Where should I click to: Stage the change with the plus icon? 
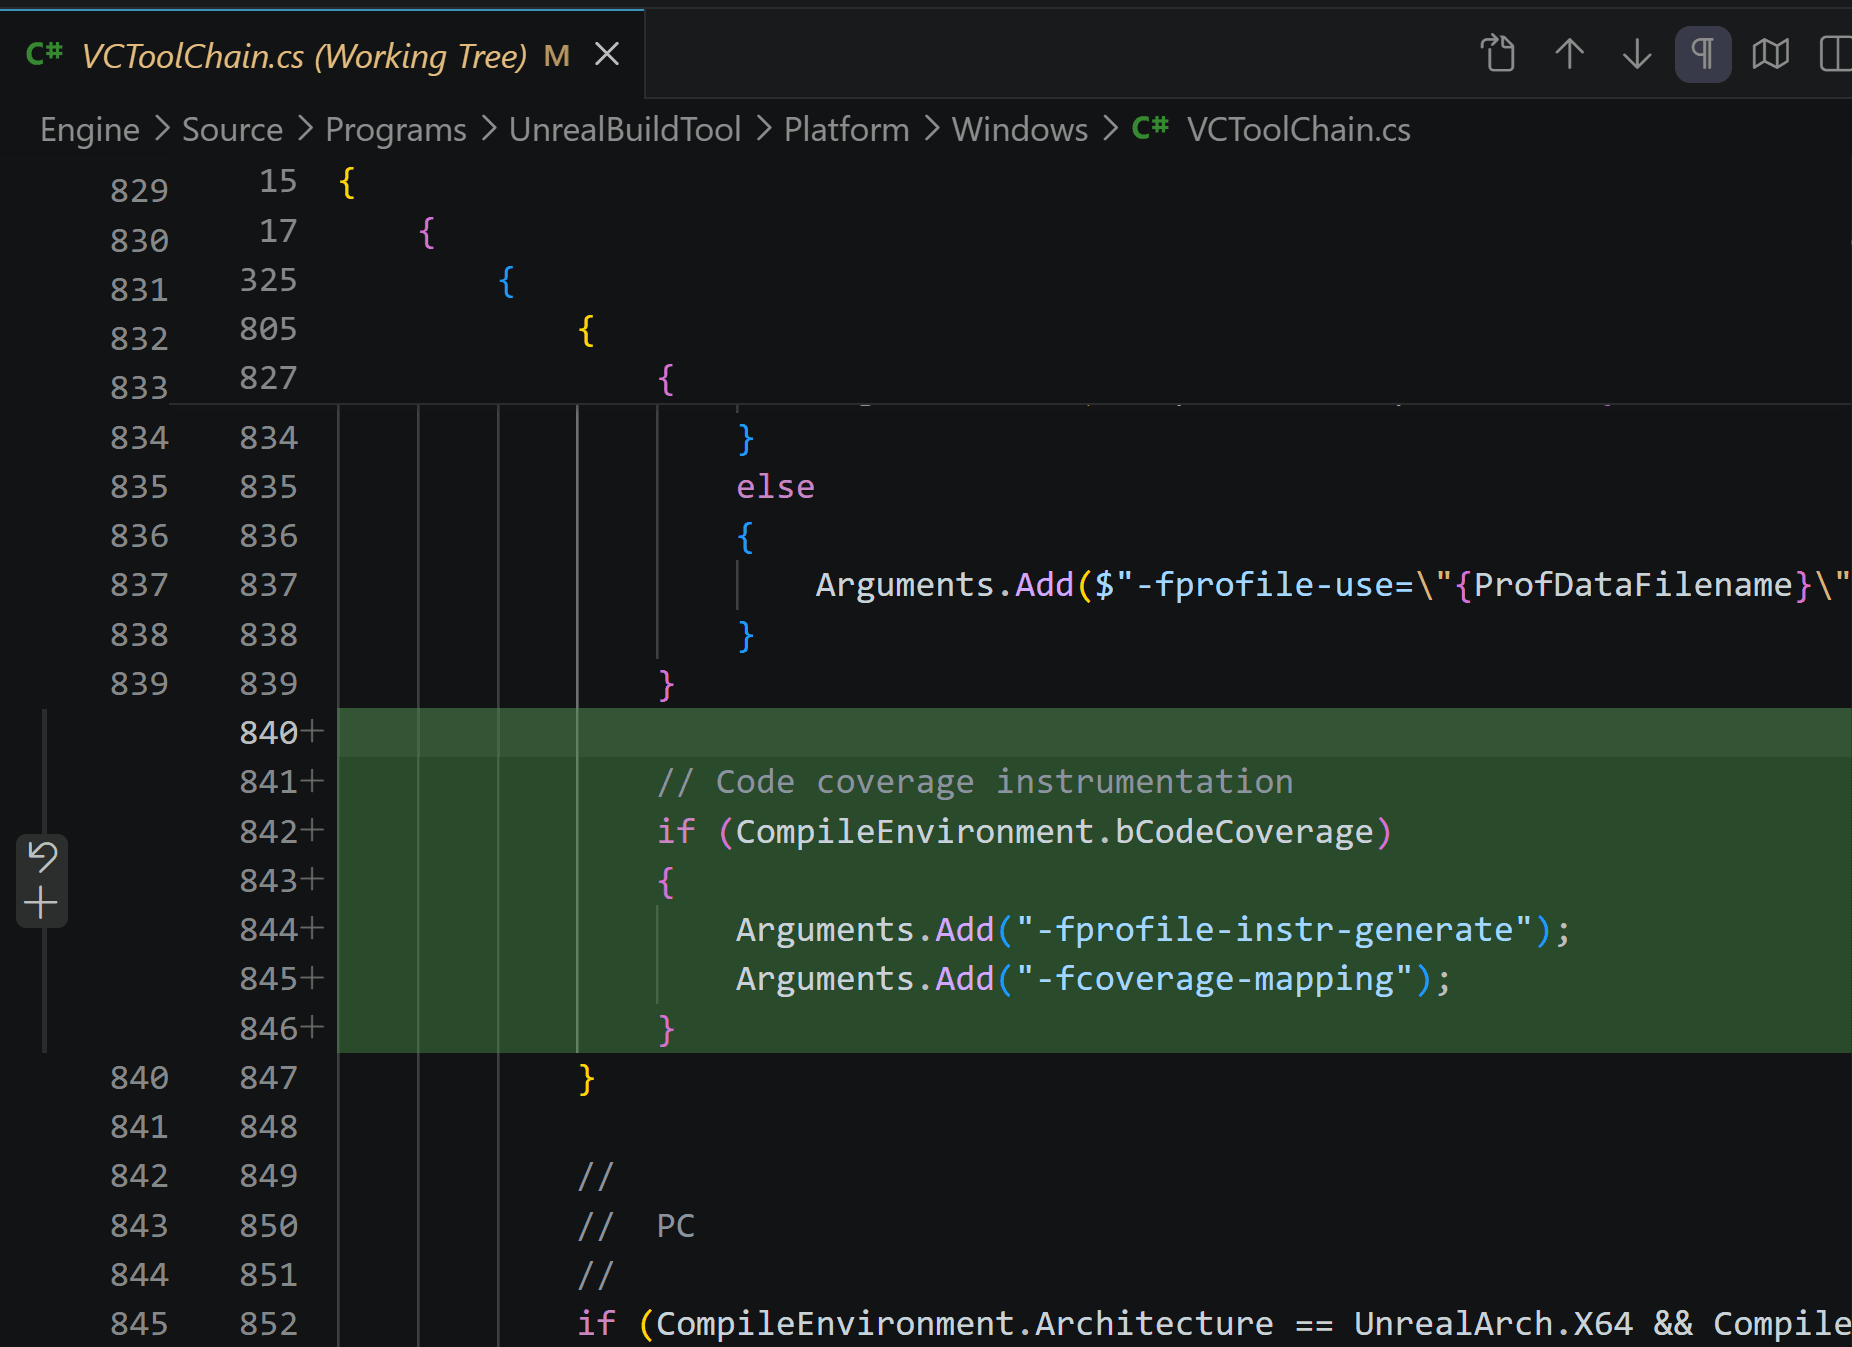click(x=42, y=904)
